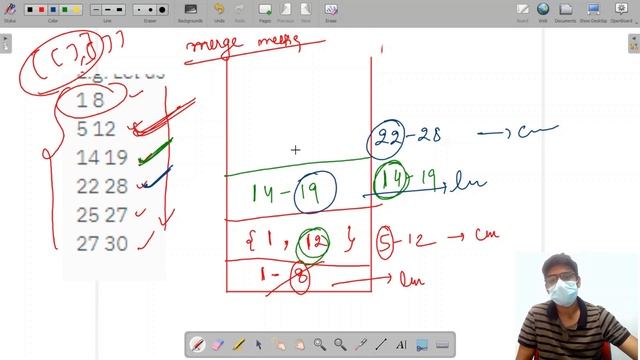Choose the large eraser size
The height and width of the screenshot is (360, 640).
coord(162,9)
